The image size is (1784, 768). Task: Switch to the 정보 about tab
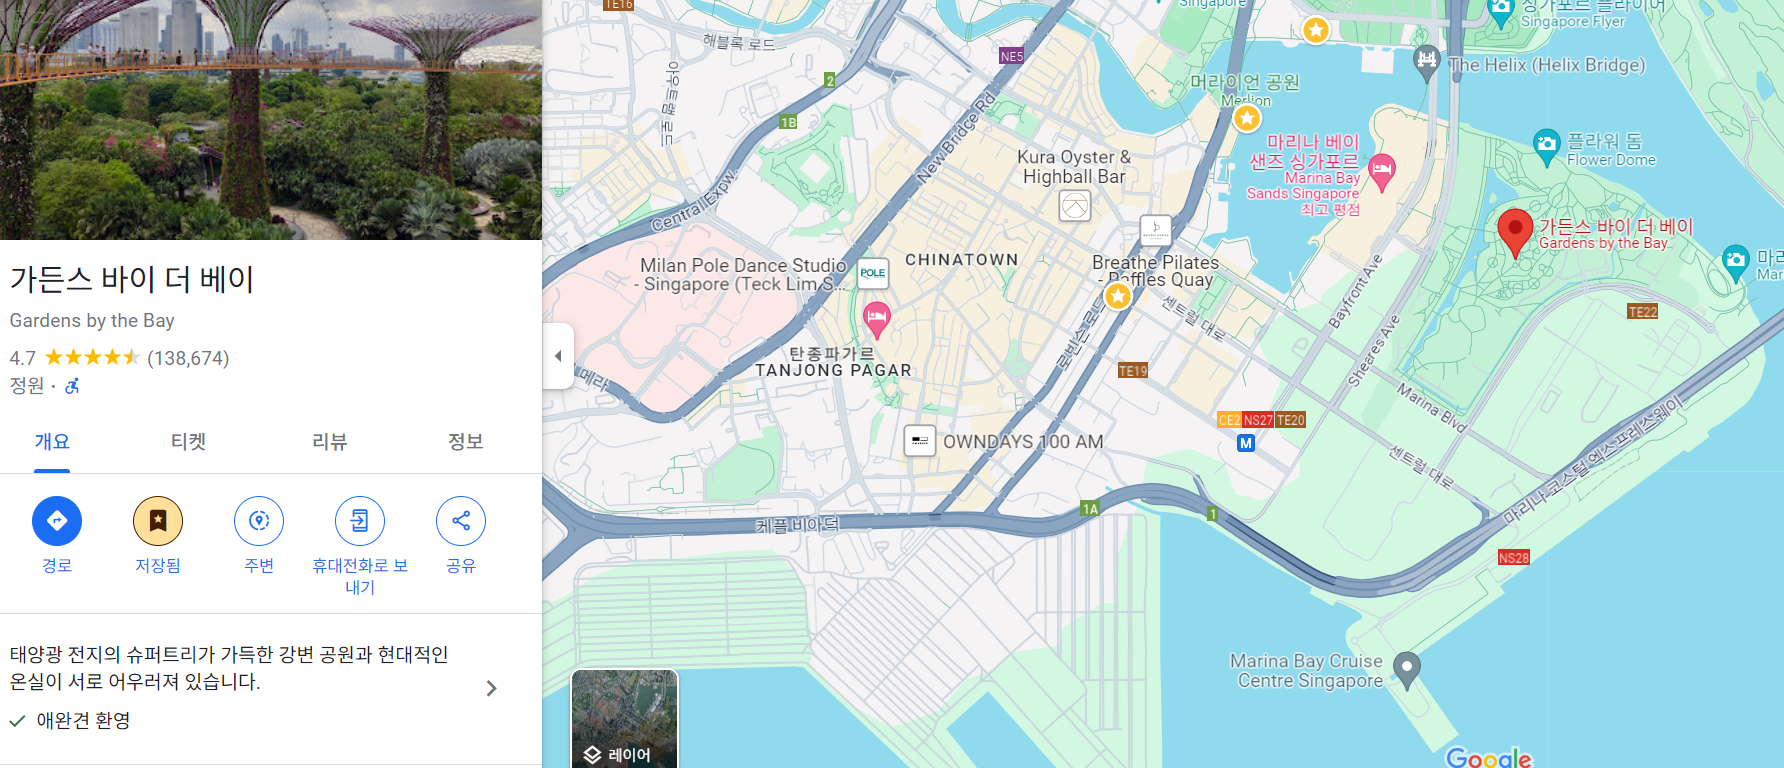pyautogui.click(x=465, y=442)
